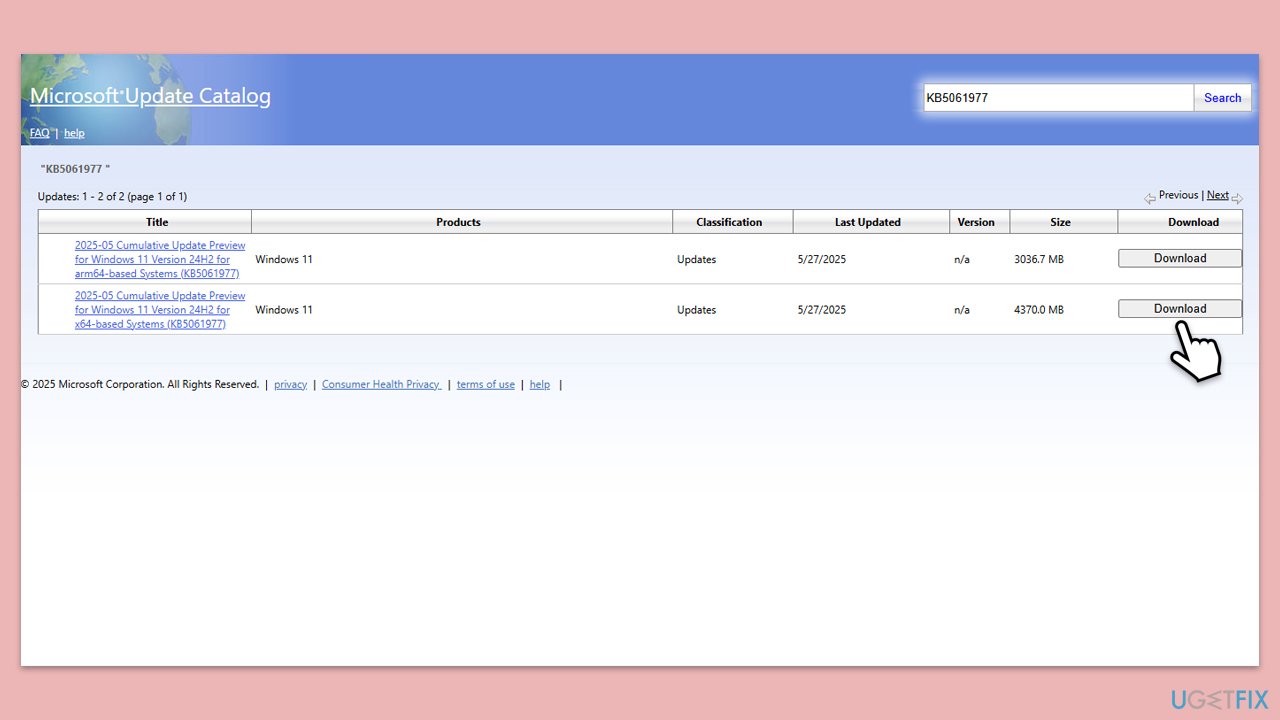Click the Next page arrow icon
1280x720 pixels.
[x=1237, y=198]
